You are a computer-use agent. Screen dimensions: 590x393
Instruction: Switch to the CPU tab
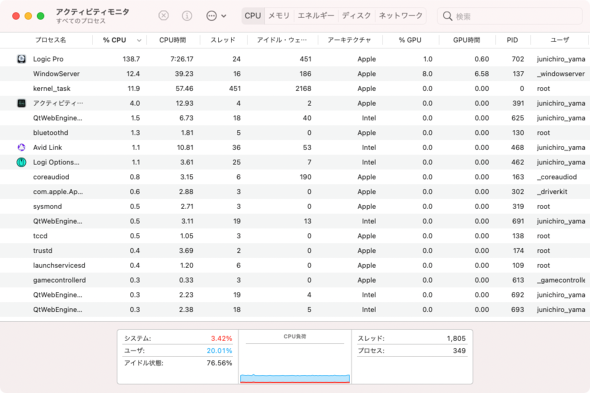click(253, 16)
